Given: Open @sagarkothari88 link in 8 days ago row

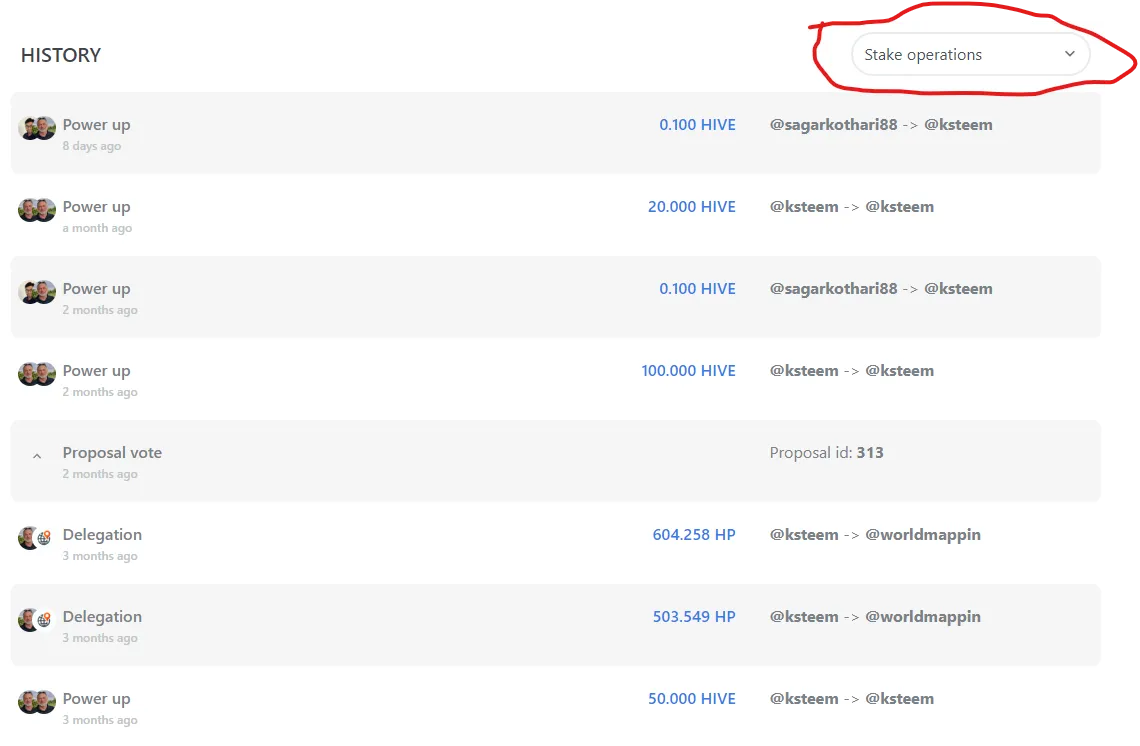Looking at the screenshot, I should (833, 125).
